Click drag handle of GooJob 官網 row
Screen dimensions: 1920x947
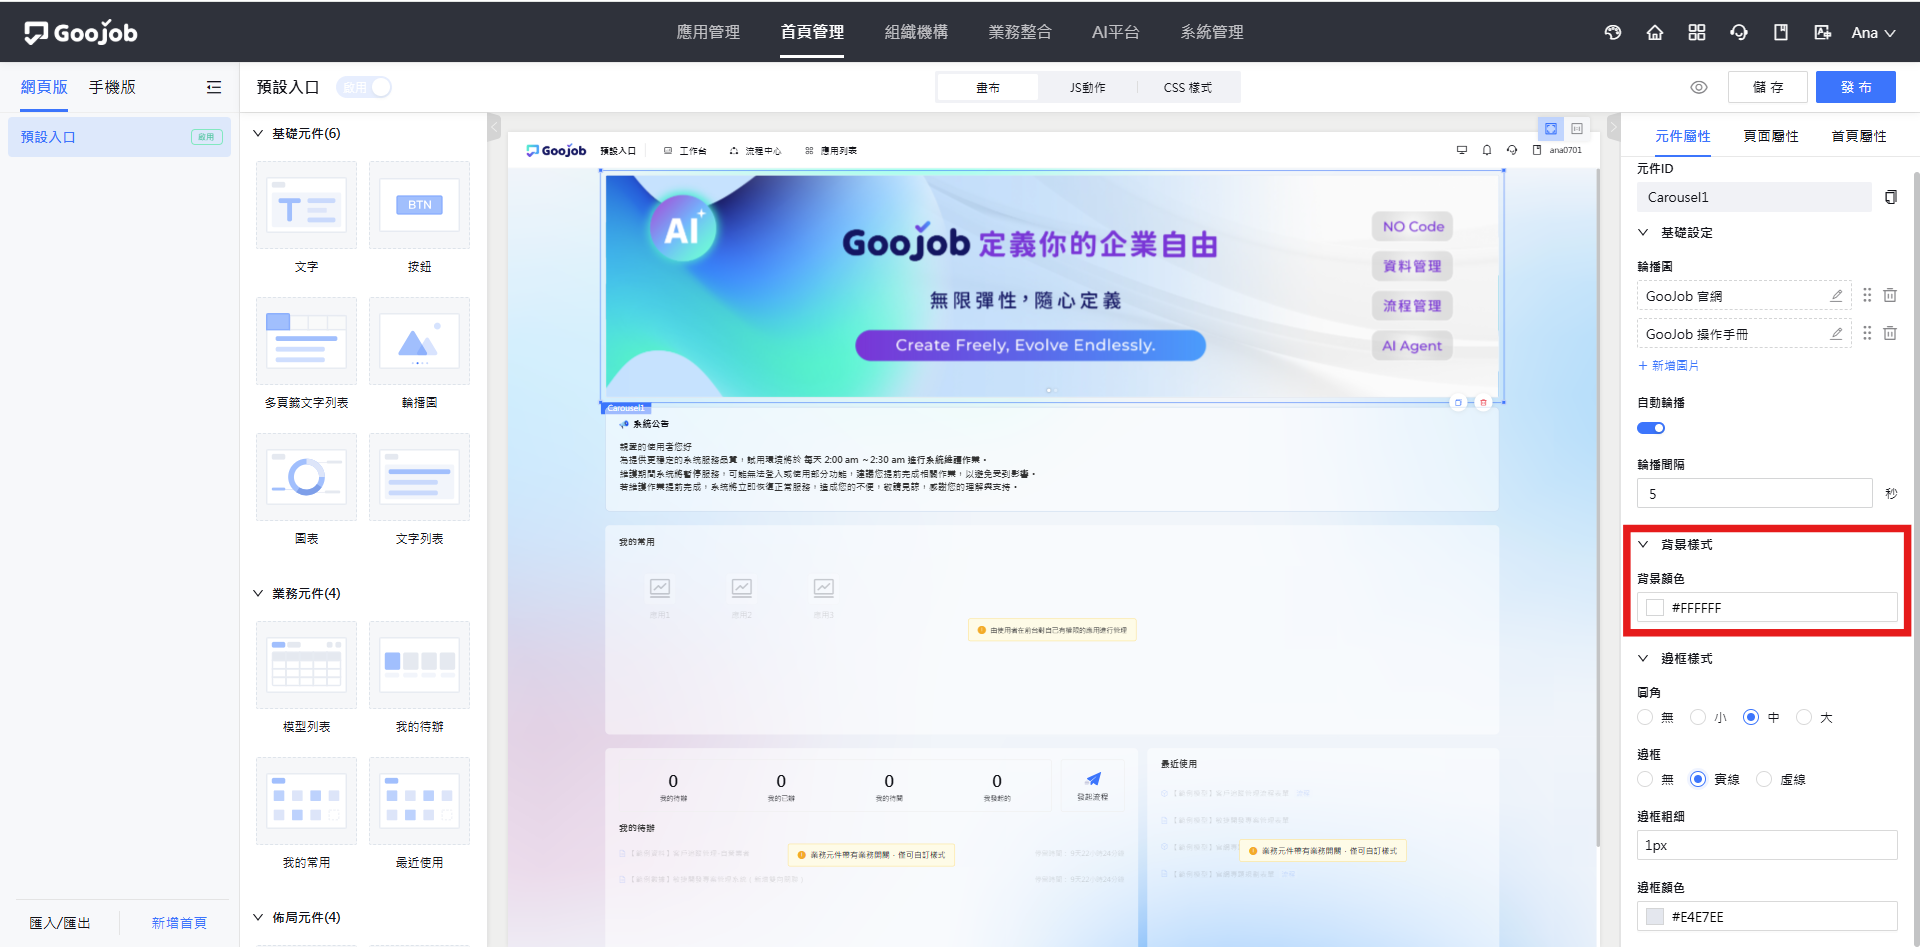tap(1867, 295)
